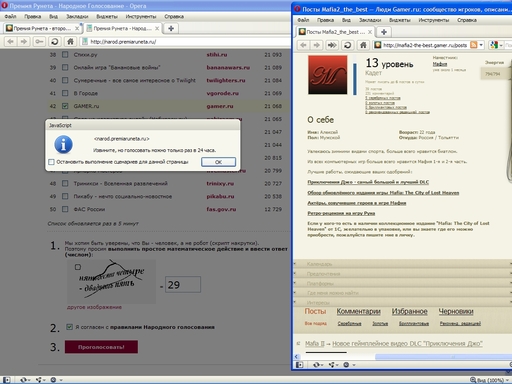This screenshot has height=384, width=512.
Task: Click the back arrow in the right Opera window
Action: [303, 45]
